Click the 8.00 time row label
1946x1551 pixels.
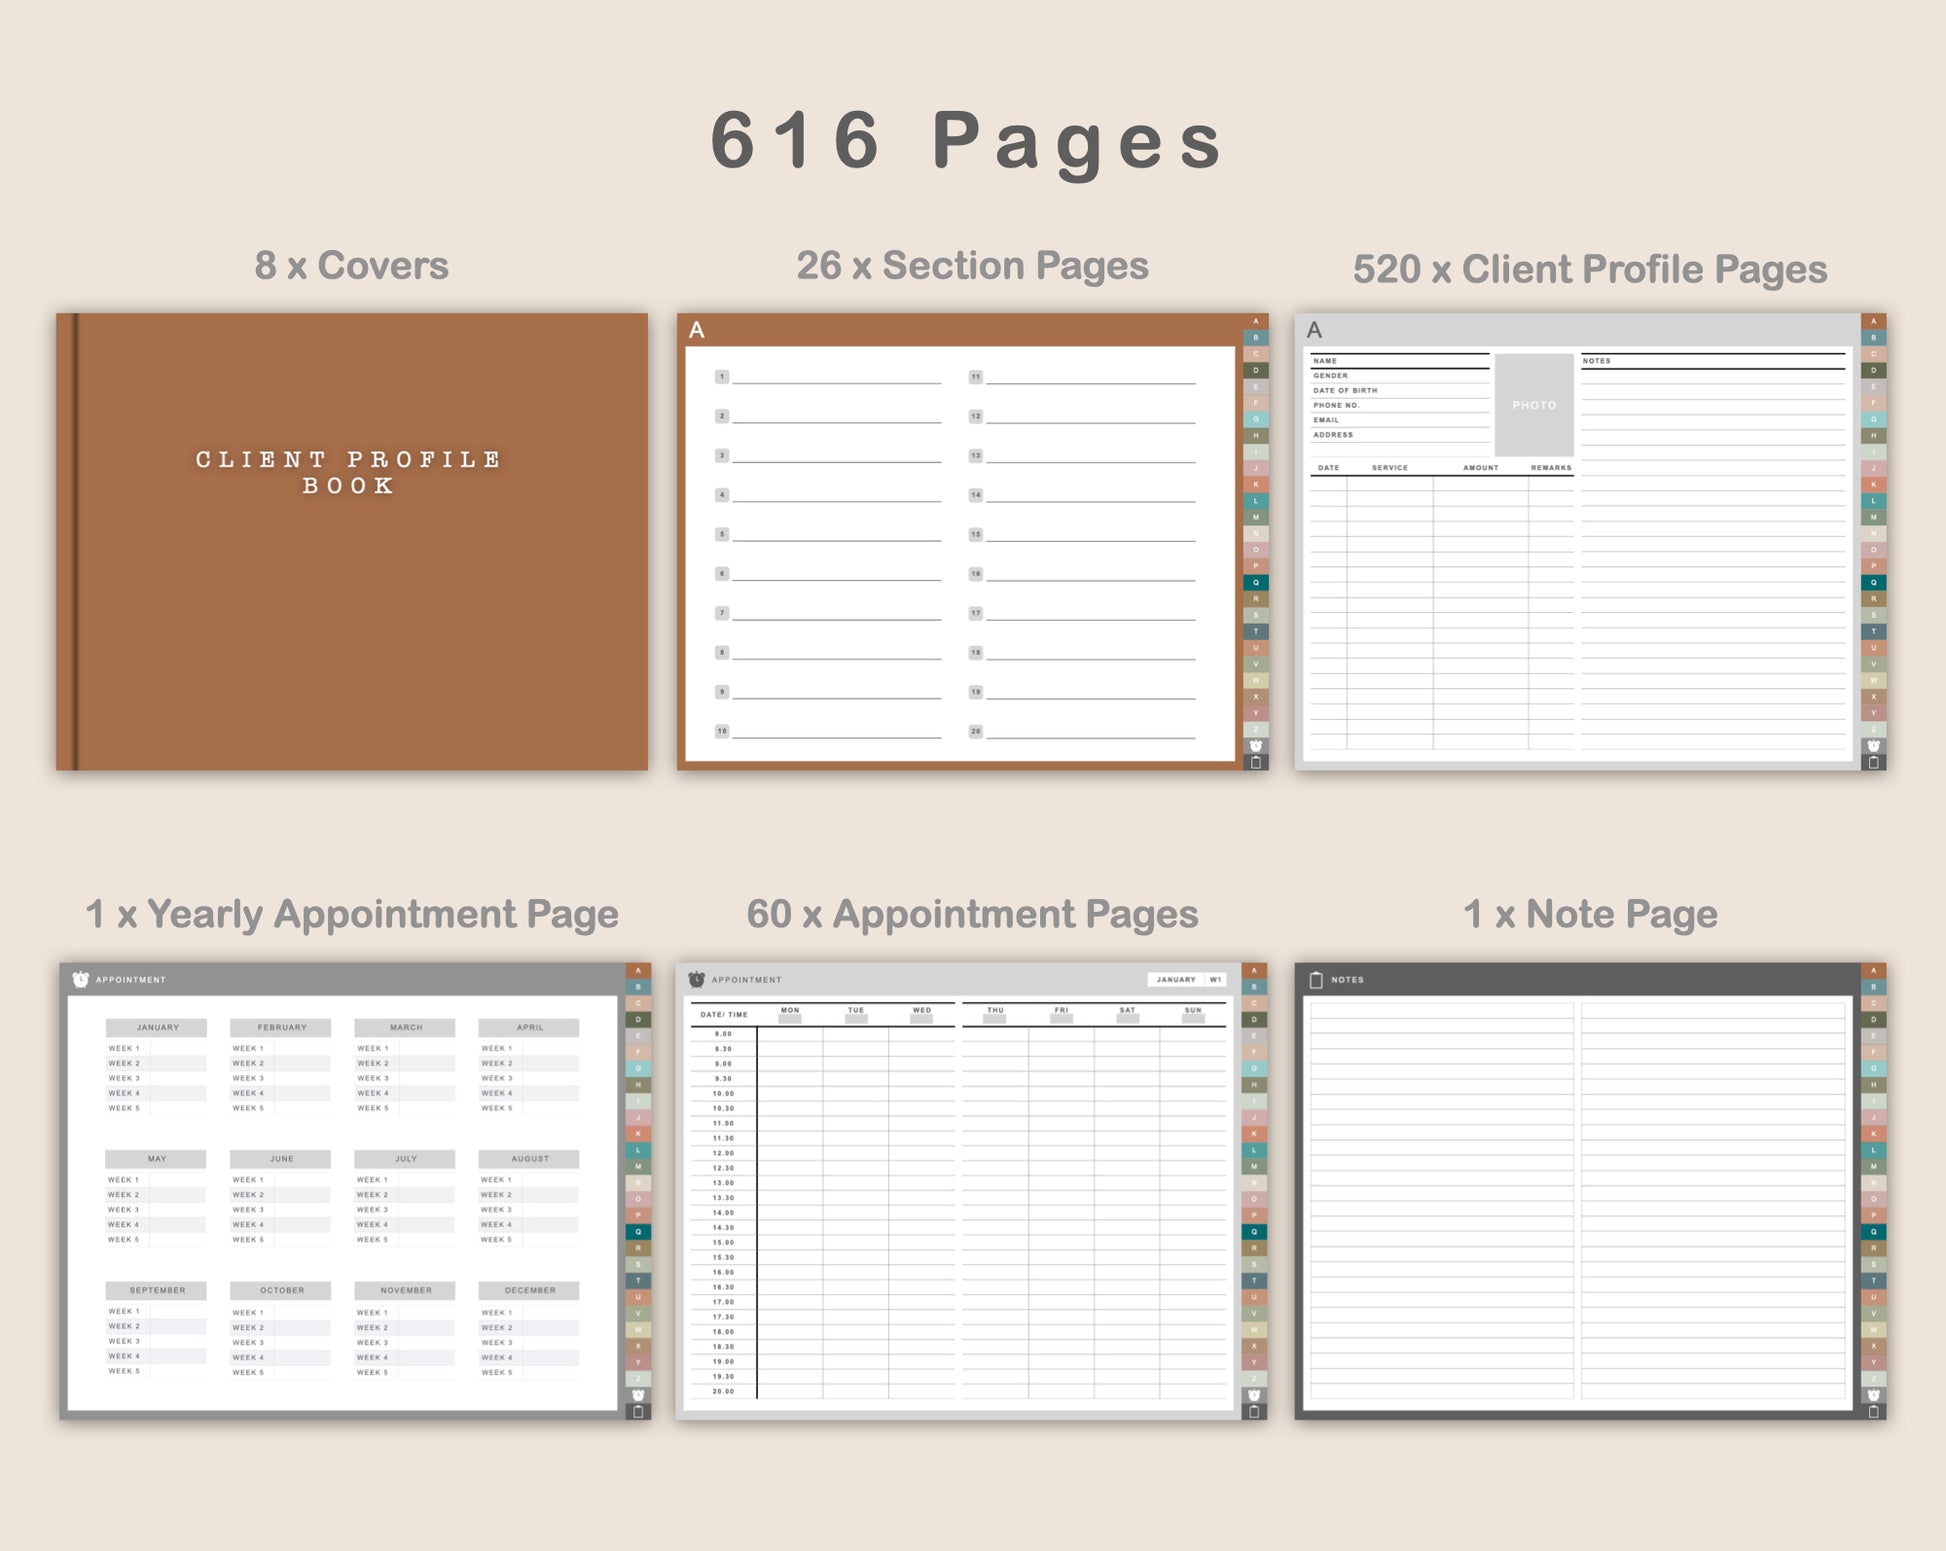click(x=723, y=1034)
